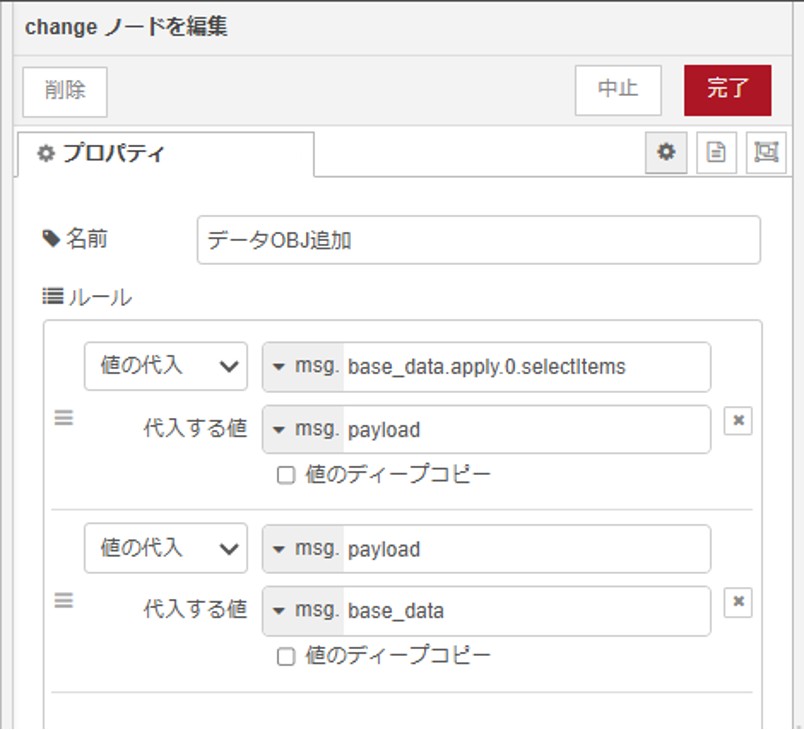
Task: Open node appearance icon
Action: (766, 153)
